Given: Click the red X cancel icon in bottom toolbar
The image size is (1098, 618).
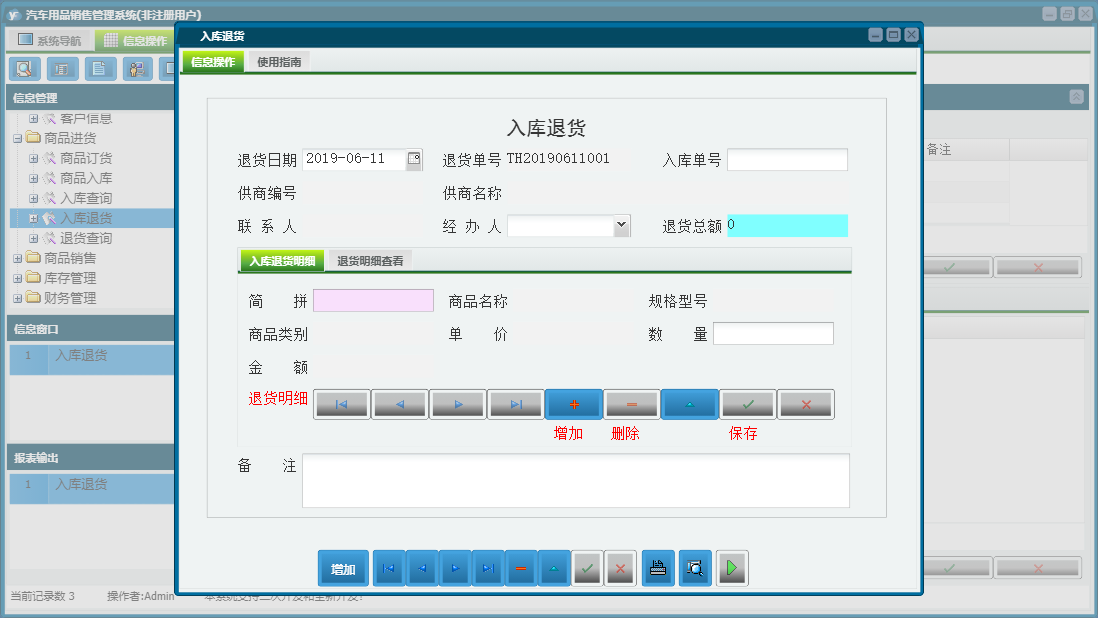Looking at the screenshot, I should point(620,568).
